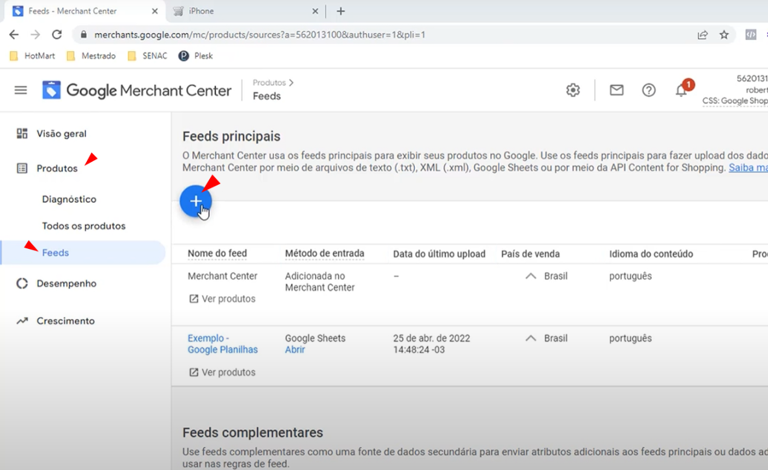
Task: Expand the Produtos breadcrumb chevron
Action: tap(291, 83)
